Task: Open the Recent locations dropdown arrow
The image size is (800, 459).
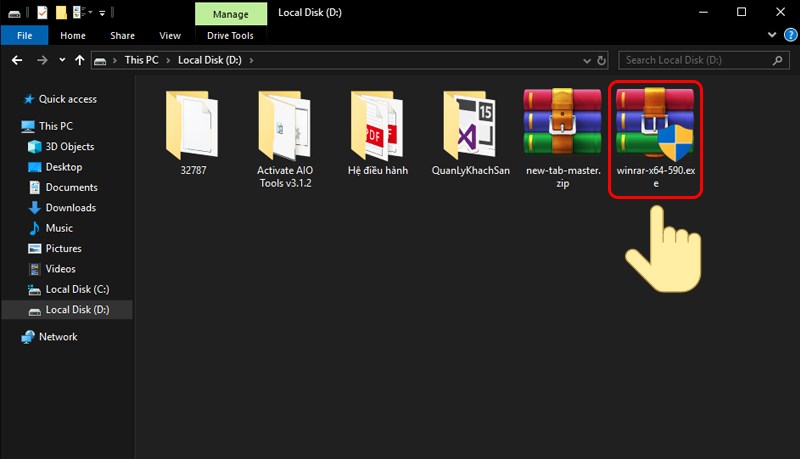Action: (x=62, y=60)
